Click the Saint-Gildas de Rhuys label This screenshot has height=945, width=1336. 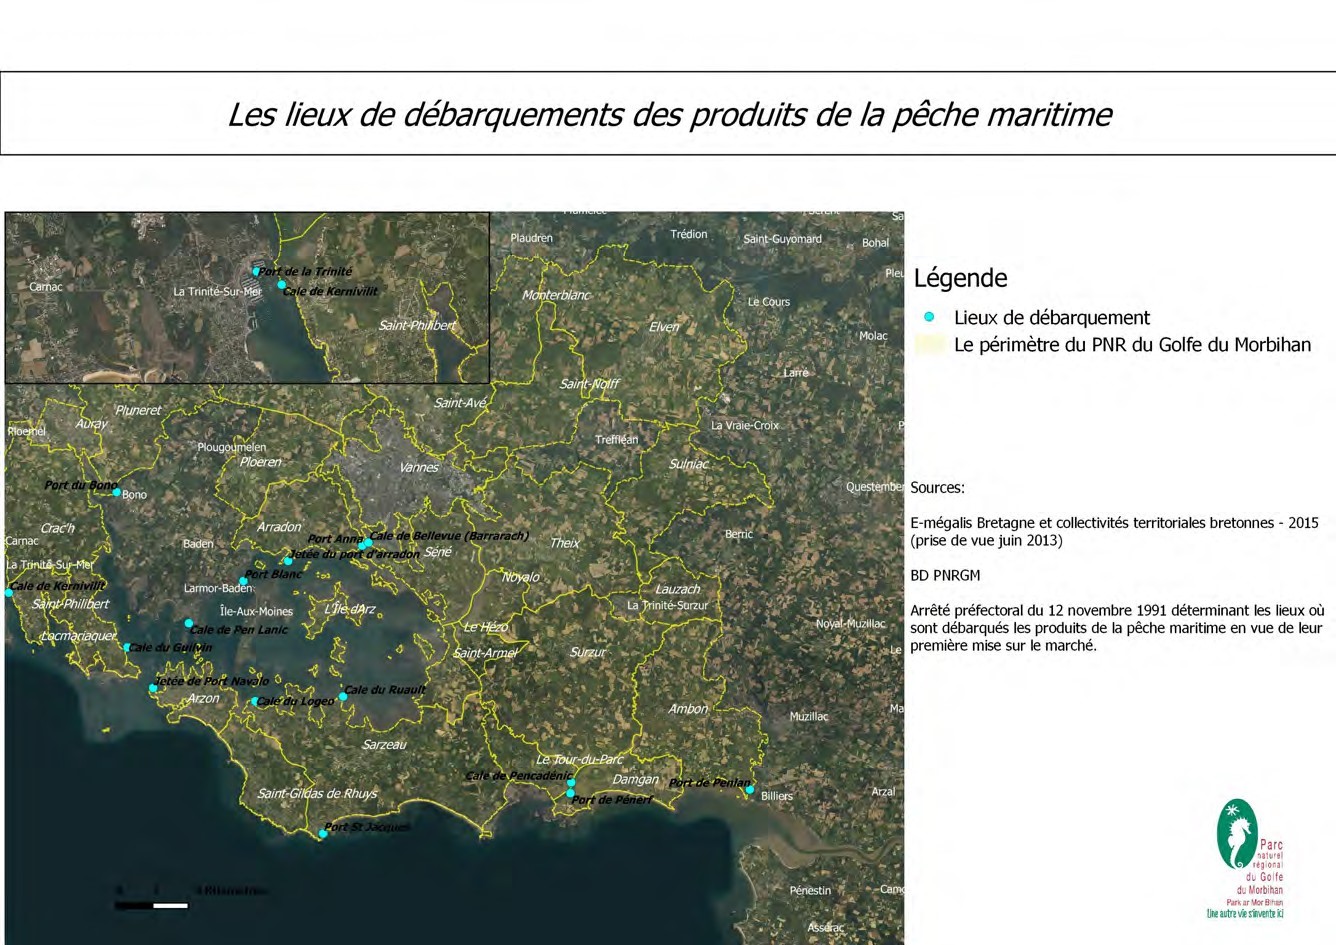tap(317, 793)
